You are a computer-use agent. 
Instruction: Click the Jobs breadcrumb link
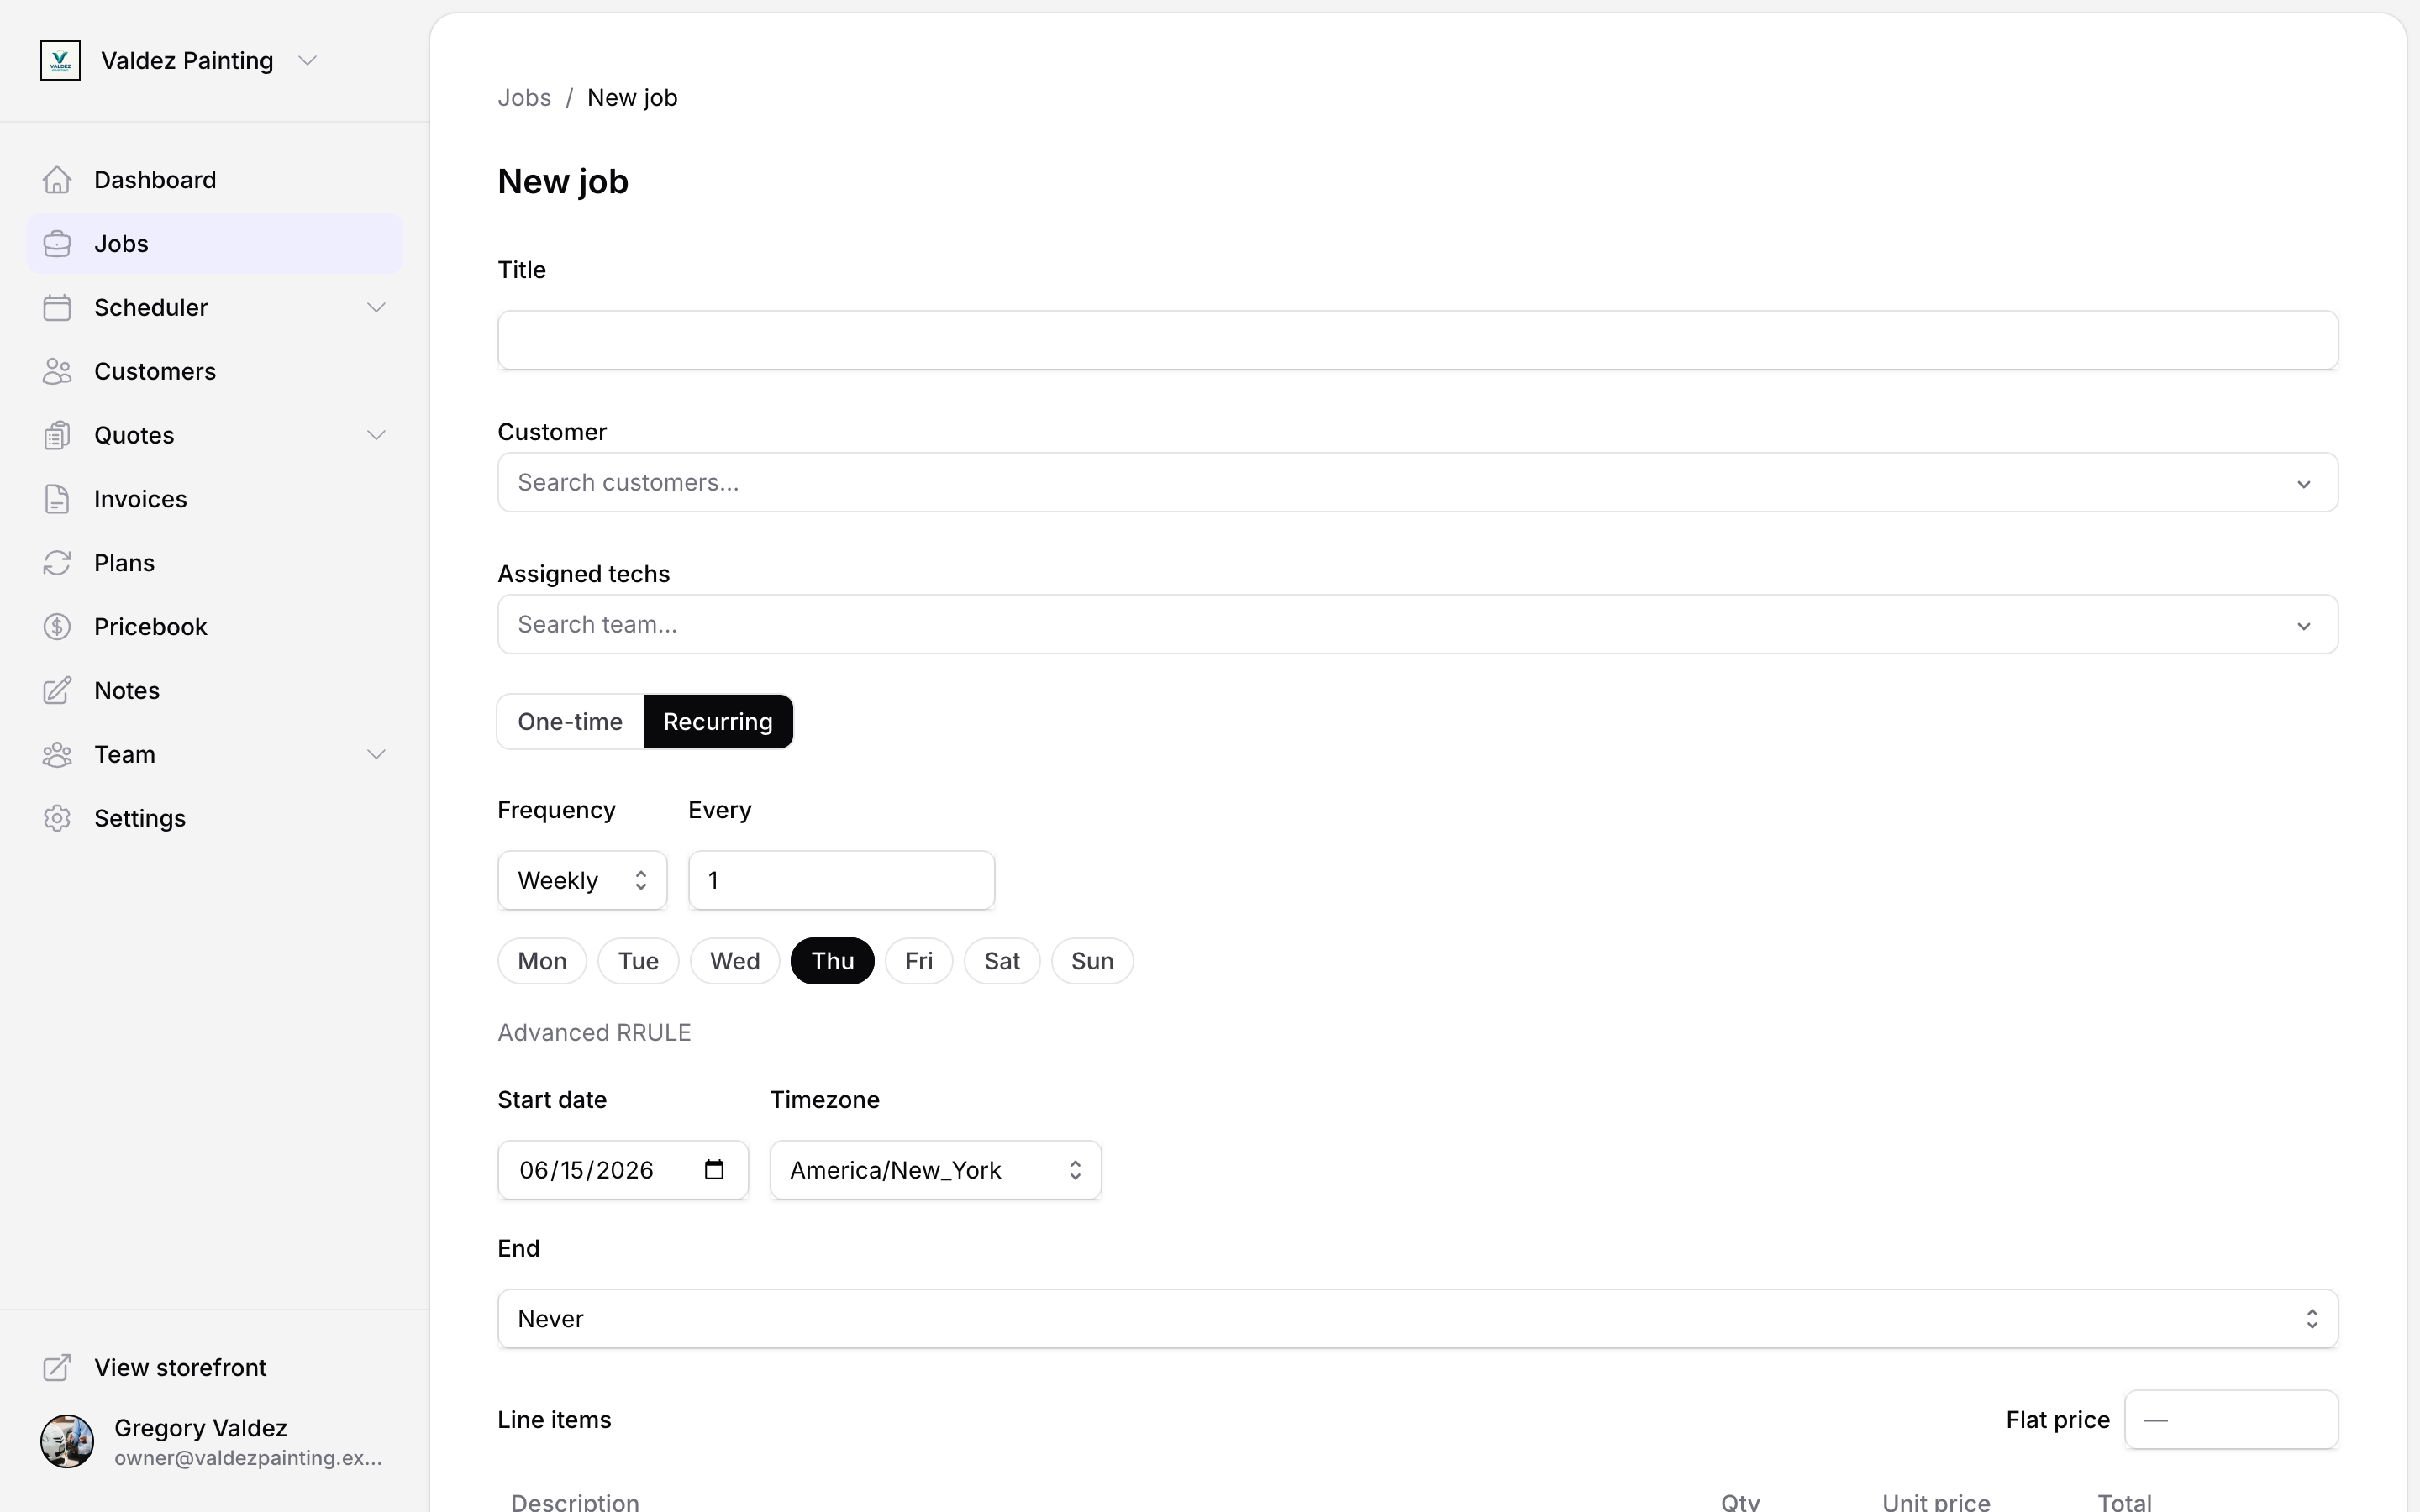[524, 98]
